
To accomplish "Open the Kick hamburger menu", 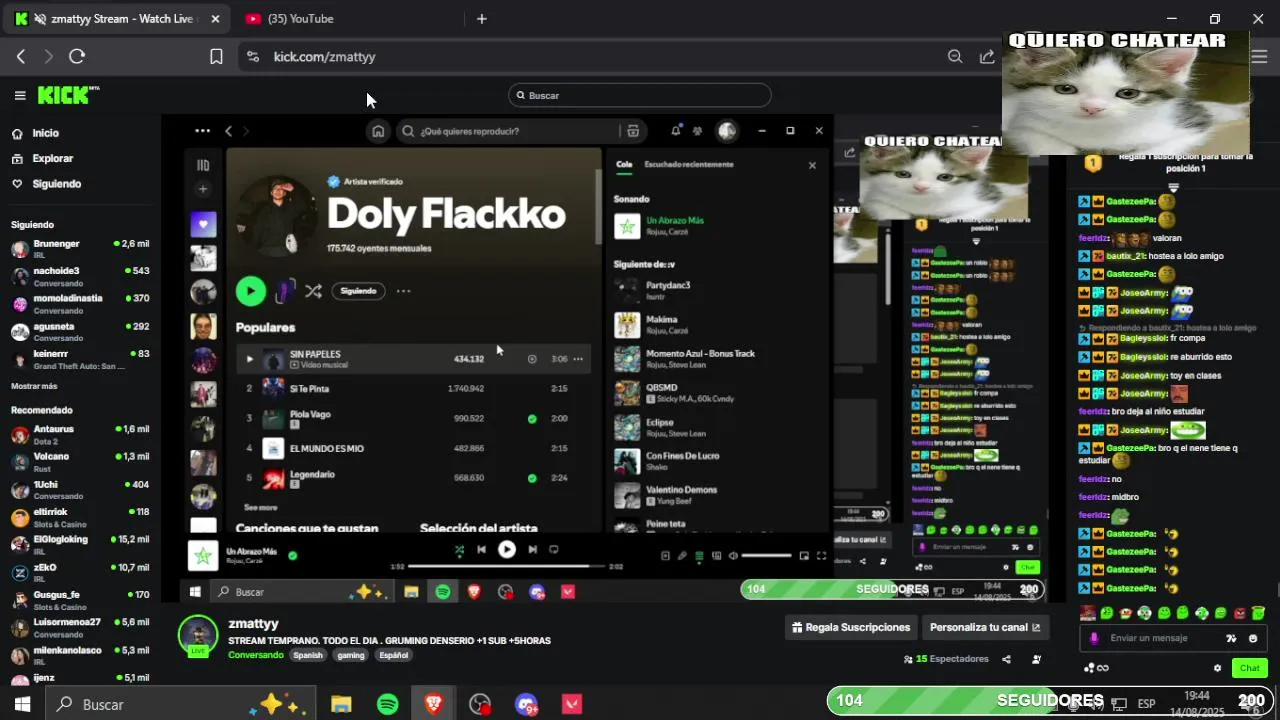I will click(20, 95).
